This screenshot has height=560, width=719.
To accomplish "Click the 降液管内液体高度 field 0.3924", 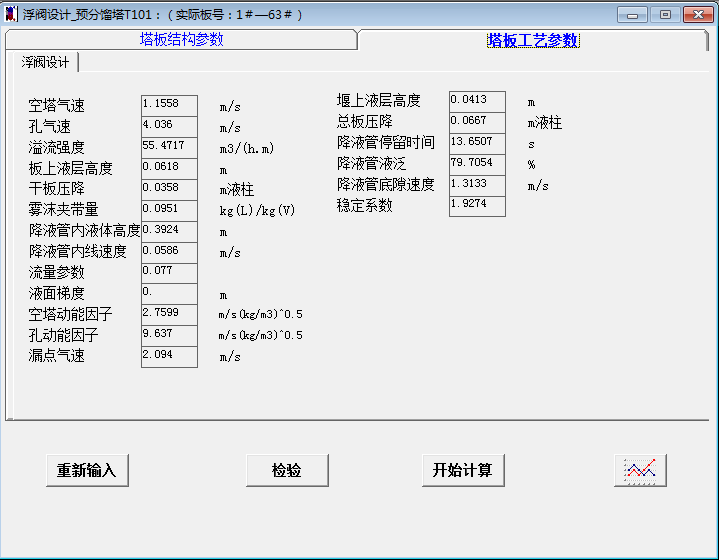I will pyautogui.click(x=169, y=232).
